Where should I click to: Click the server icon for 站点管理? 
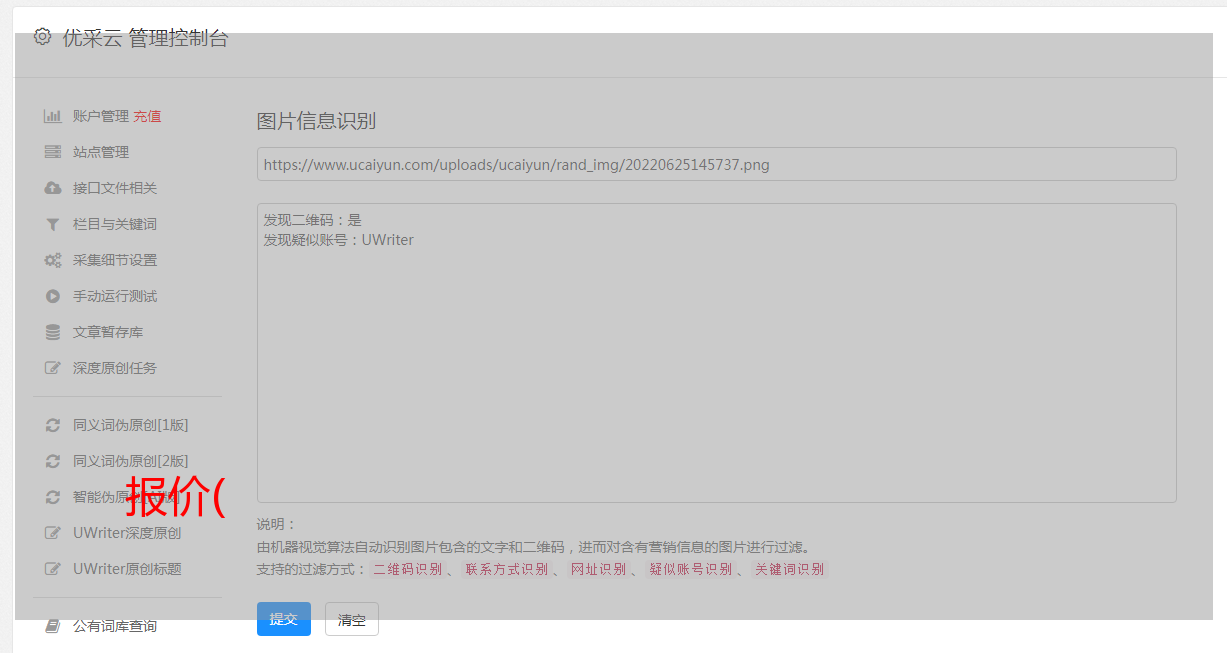(53, 152)
